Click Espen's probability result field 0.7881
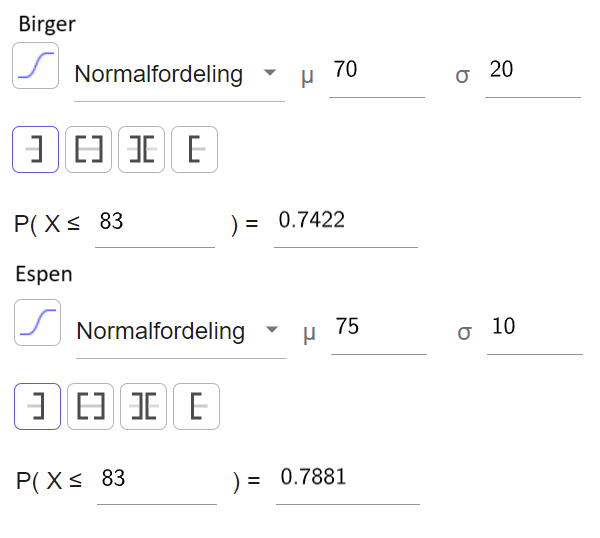The width and height of the screenshot is (600, 538). click(x=347, y=483)
